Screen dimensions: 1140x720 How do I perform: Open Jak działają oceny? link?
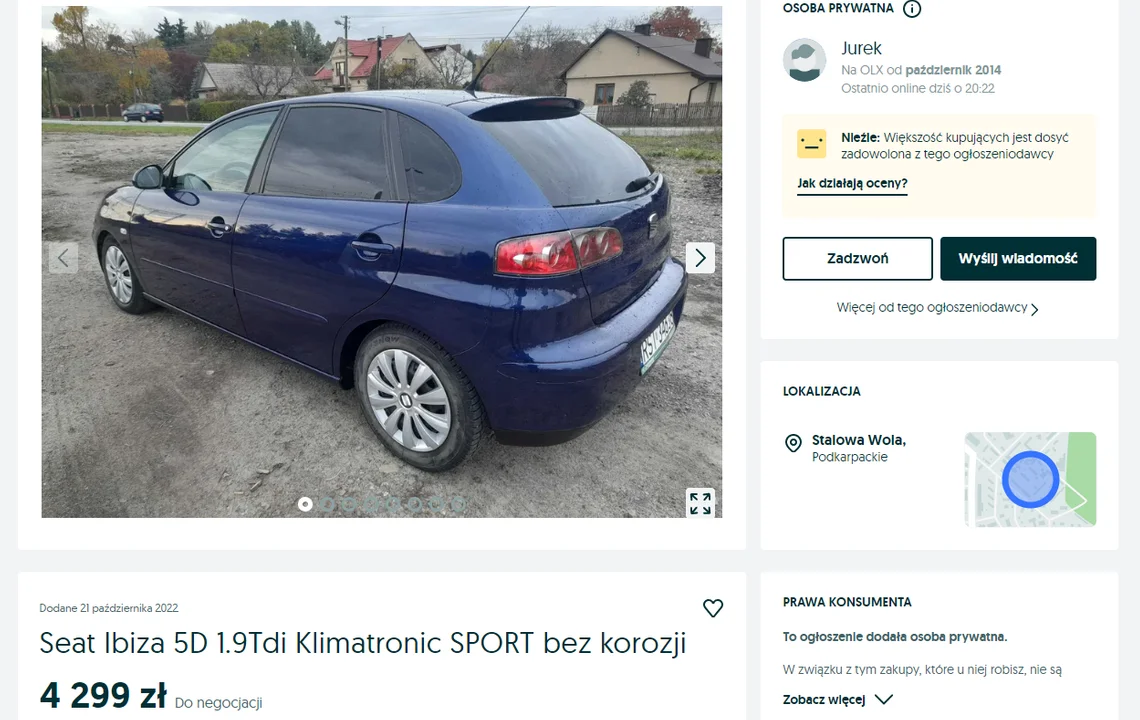(x=852, y=183)
